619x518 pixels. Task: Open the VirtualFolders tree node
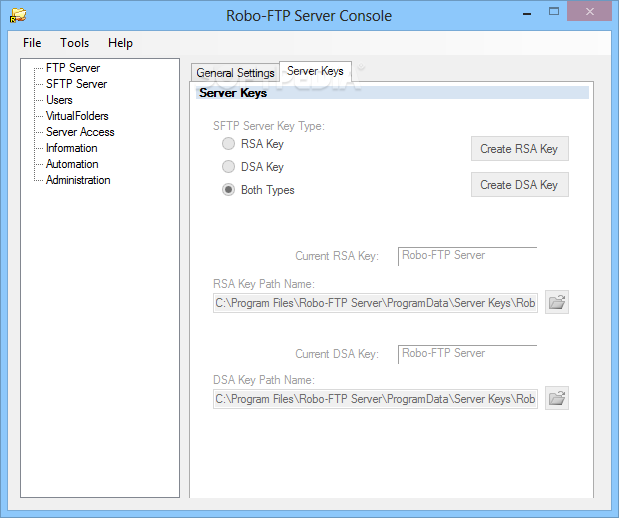[77, 116]
